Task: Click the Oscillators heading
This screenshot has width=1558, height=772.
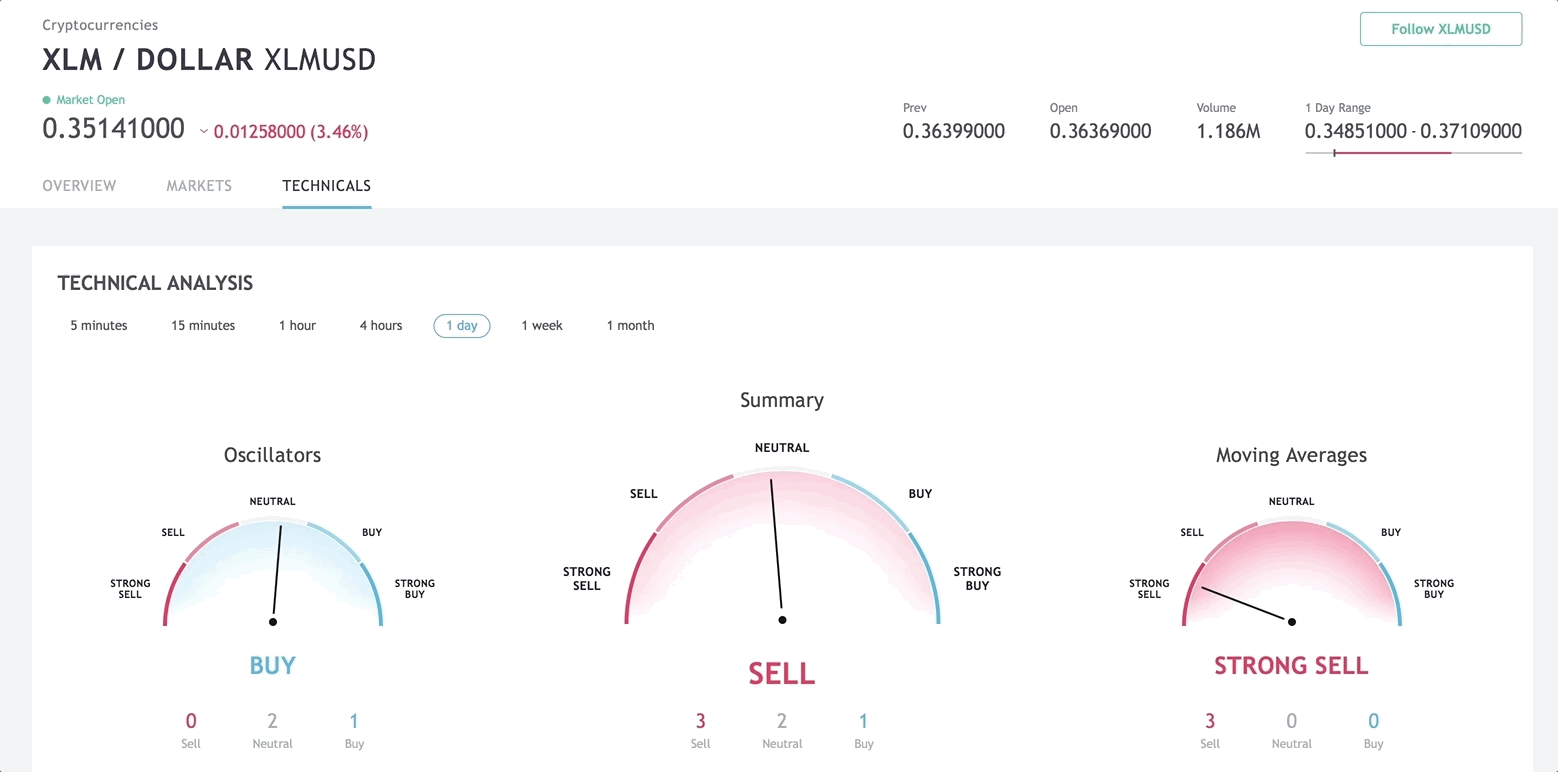Action: pyautogui.click(x=273, y=455)
